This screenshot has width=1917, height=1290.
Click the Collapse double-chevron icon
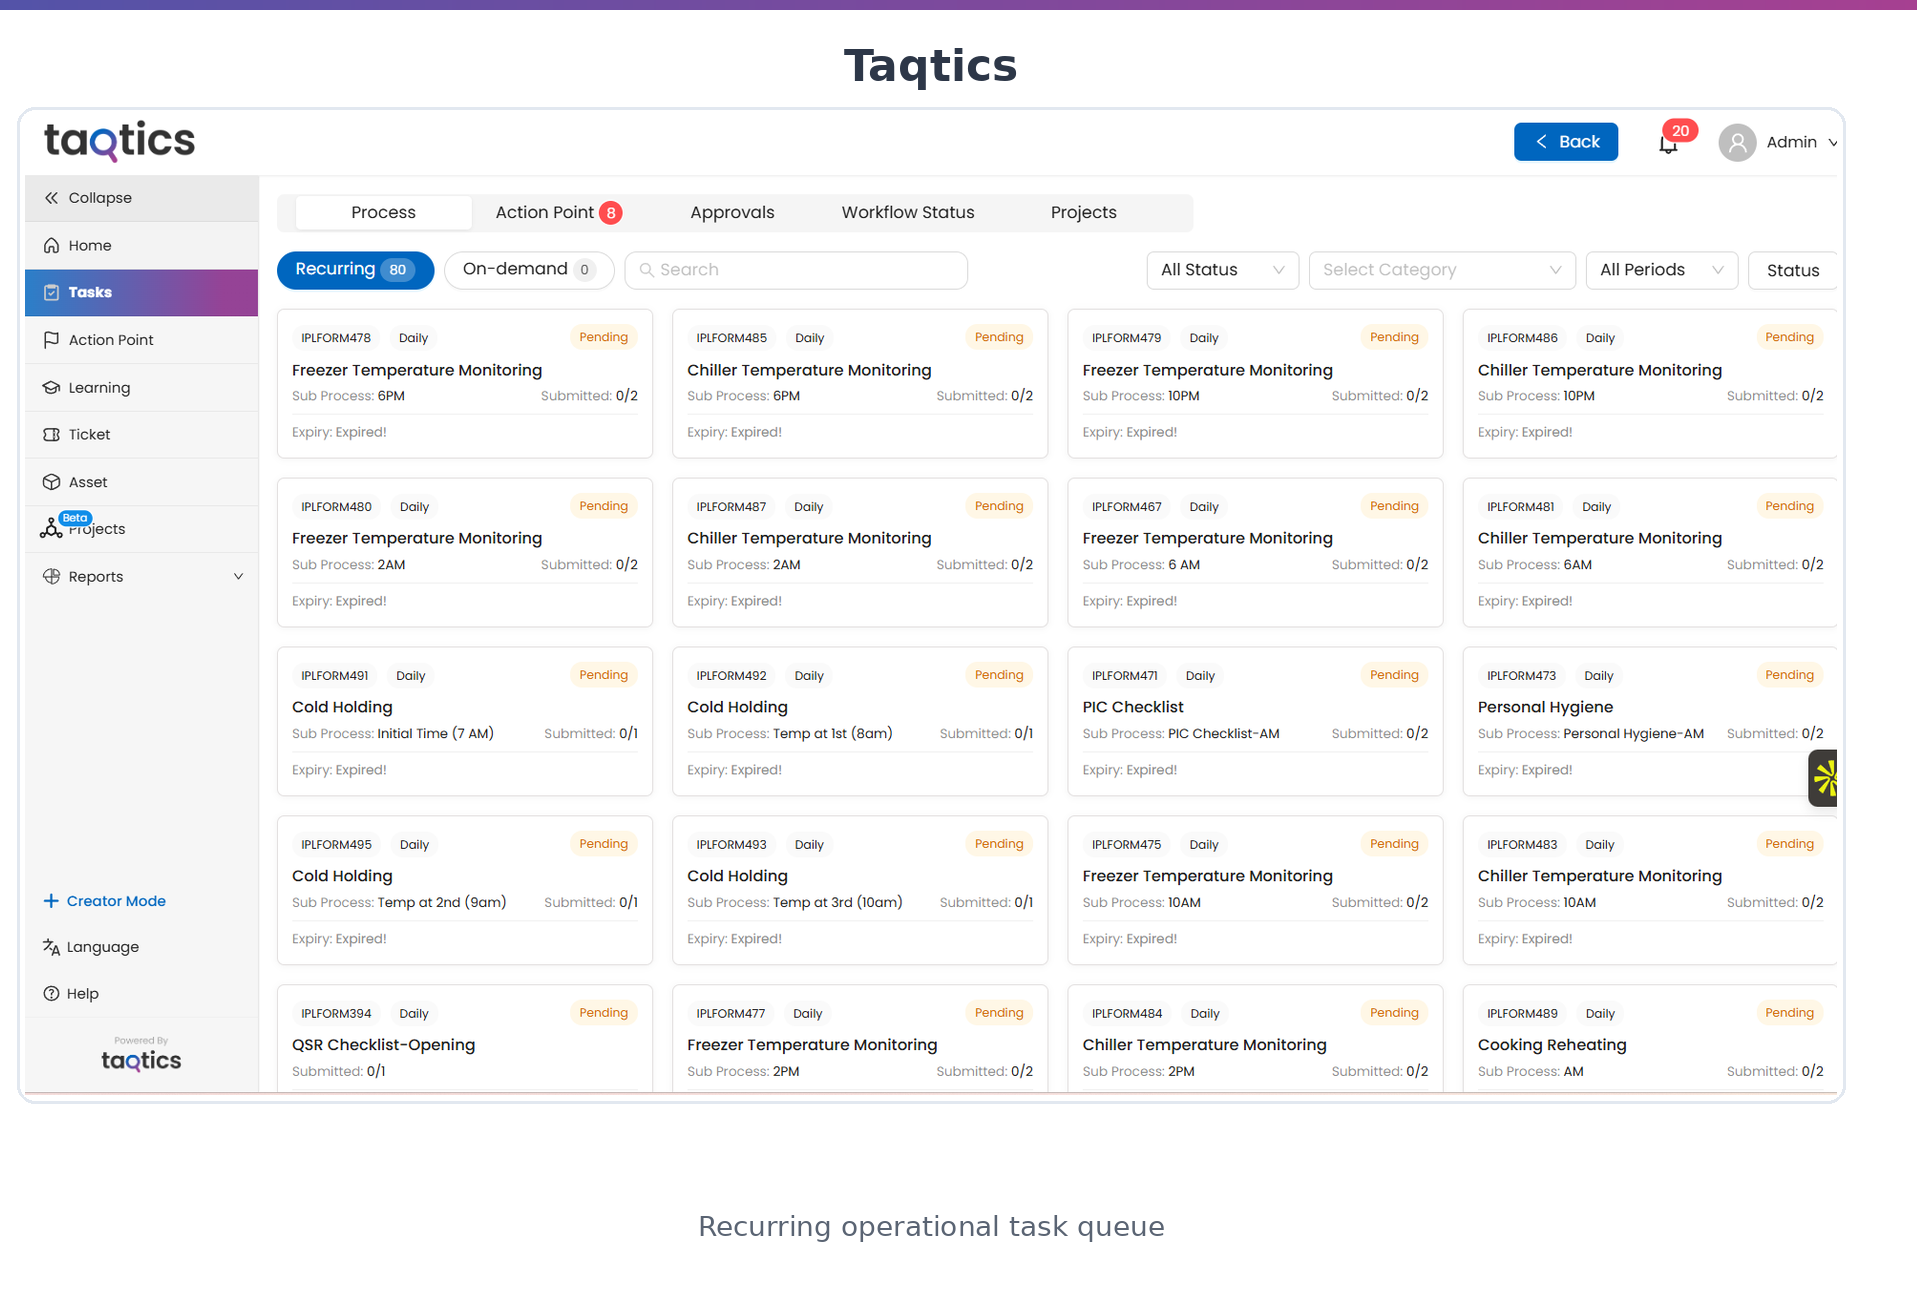[51, 198]
